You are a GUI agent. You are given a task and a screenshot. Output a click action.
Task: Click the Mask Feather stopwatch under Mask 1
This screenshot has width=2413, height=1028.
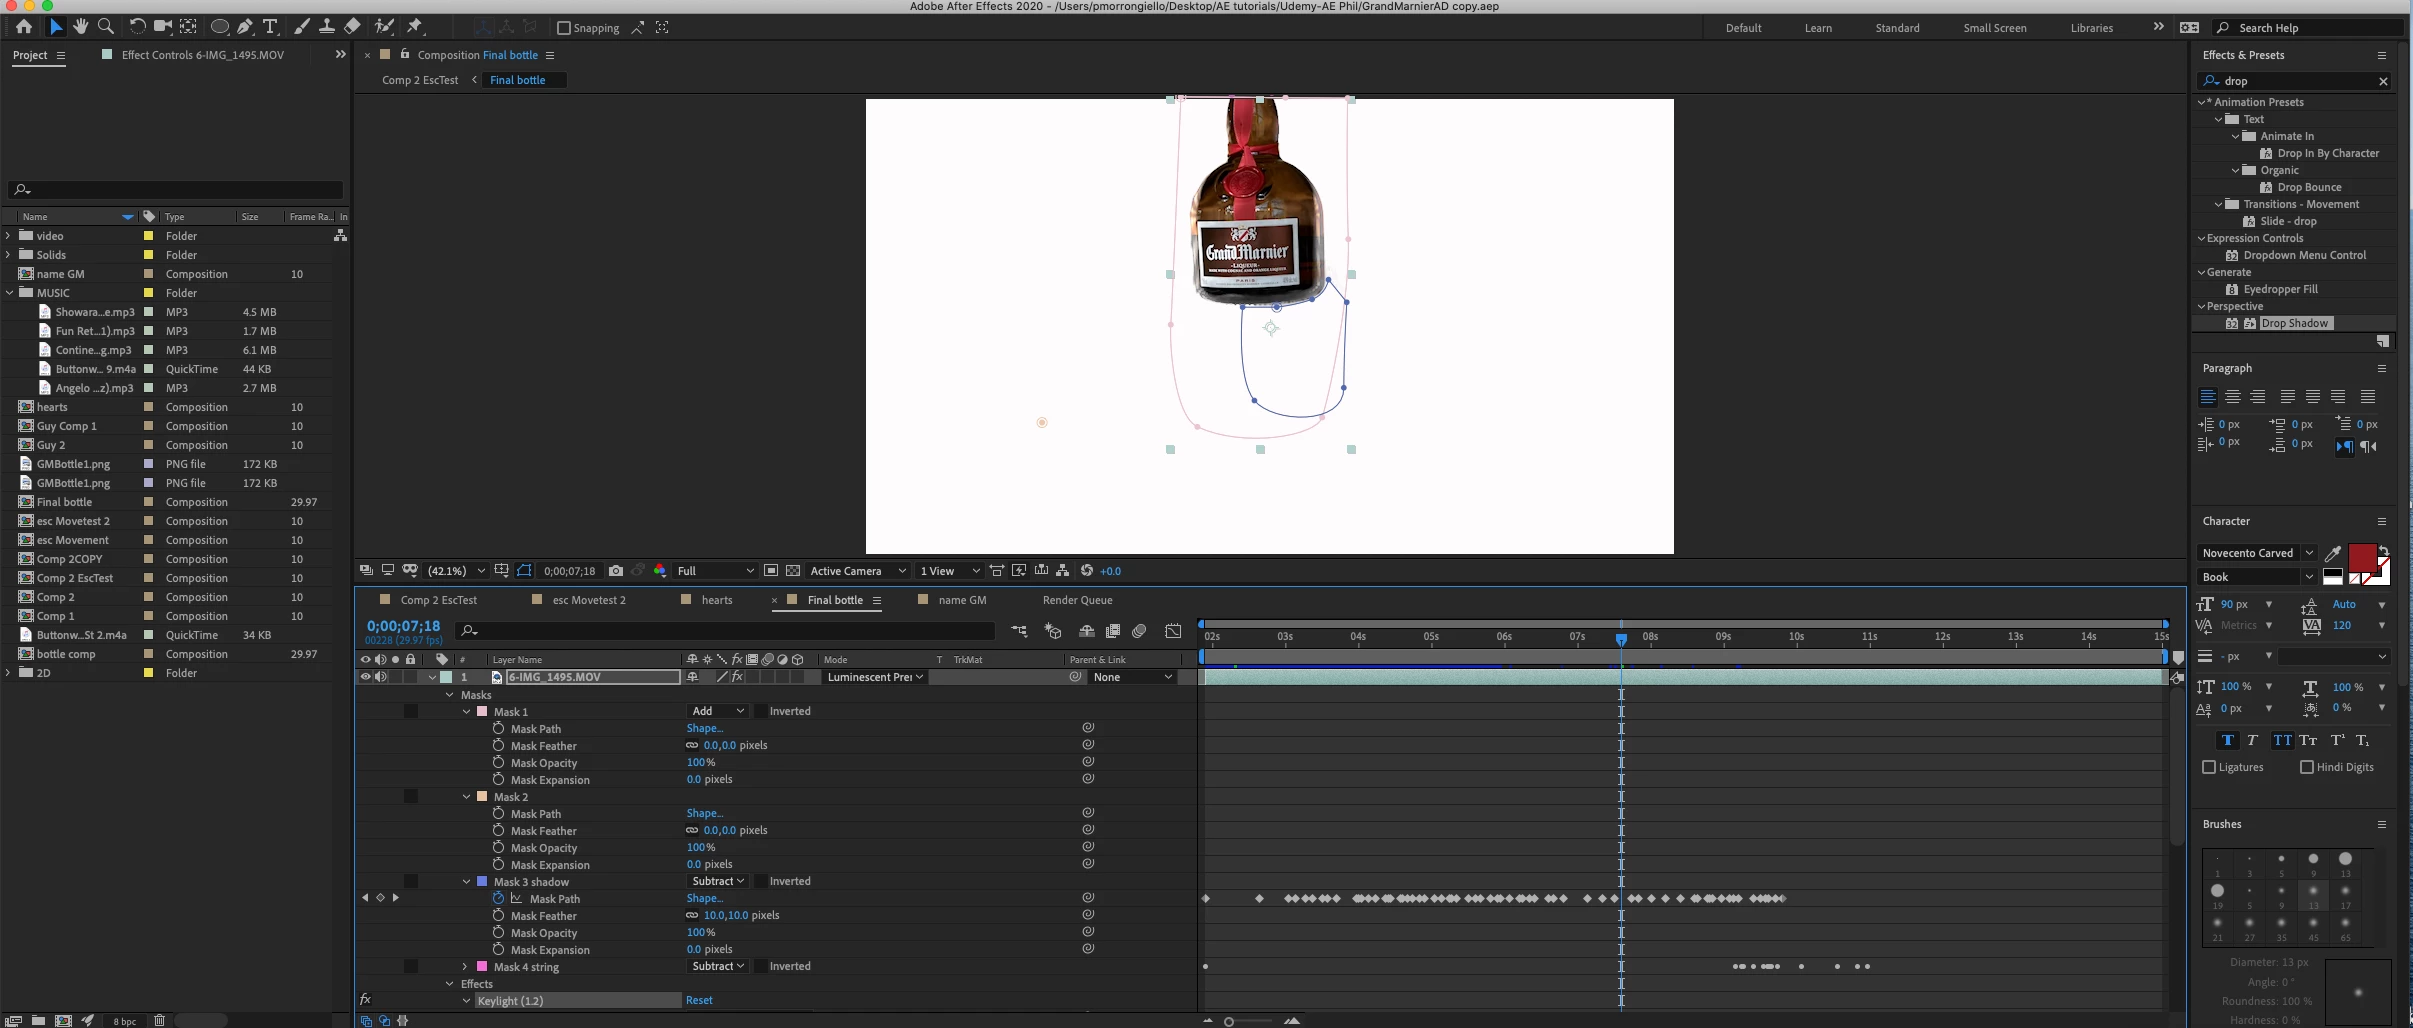point(498,745)
